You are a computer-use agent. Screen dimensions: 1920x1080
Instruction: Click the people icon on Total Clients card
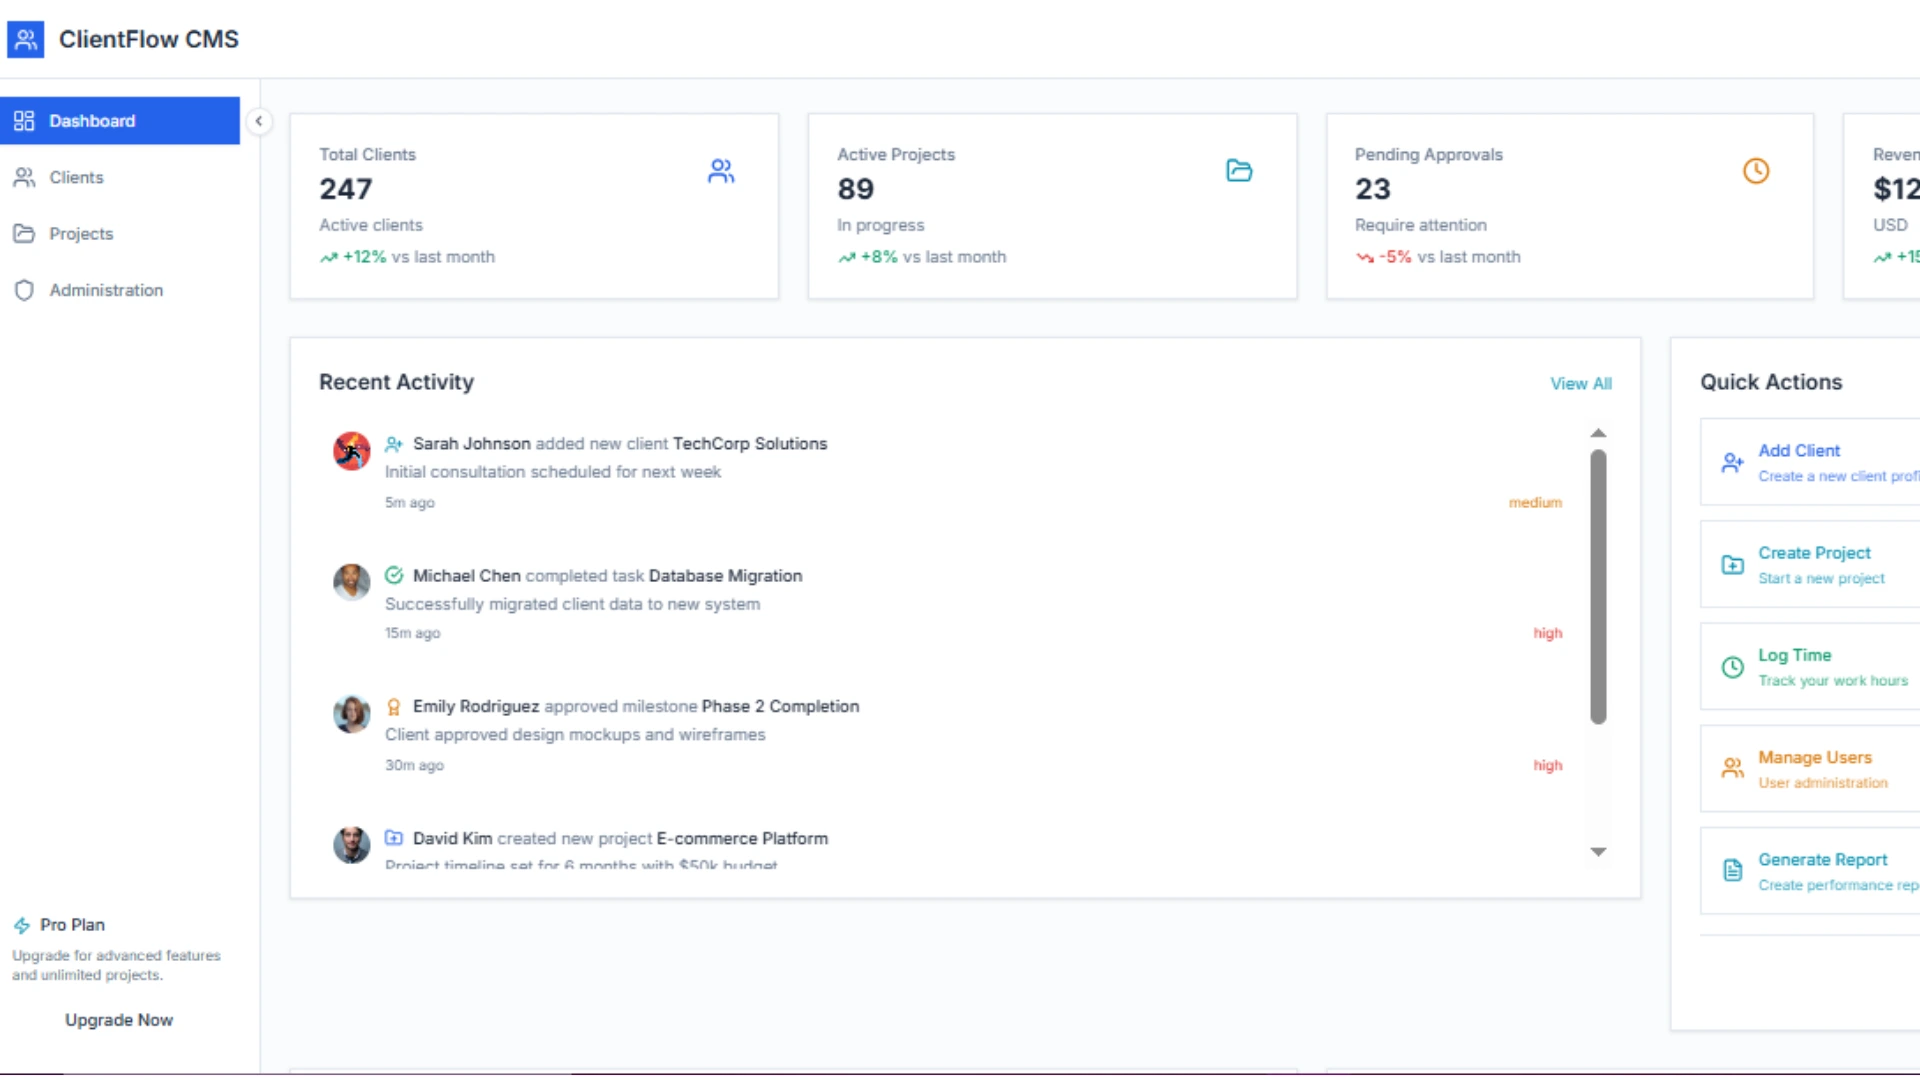coord(722,170)
